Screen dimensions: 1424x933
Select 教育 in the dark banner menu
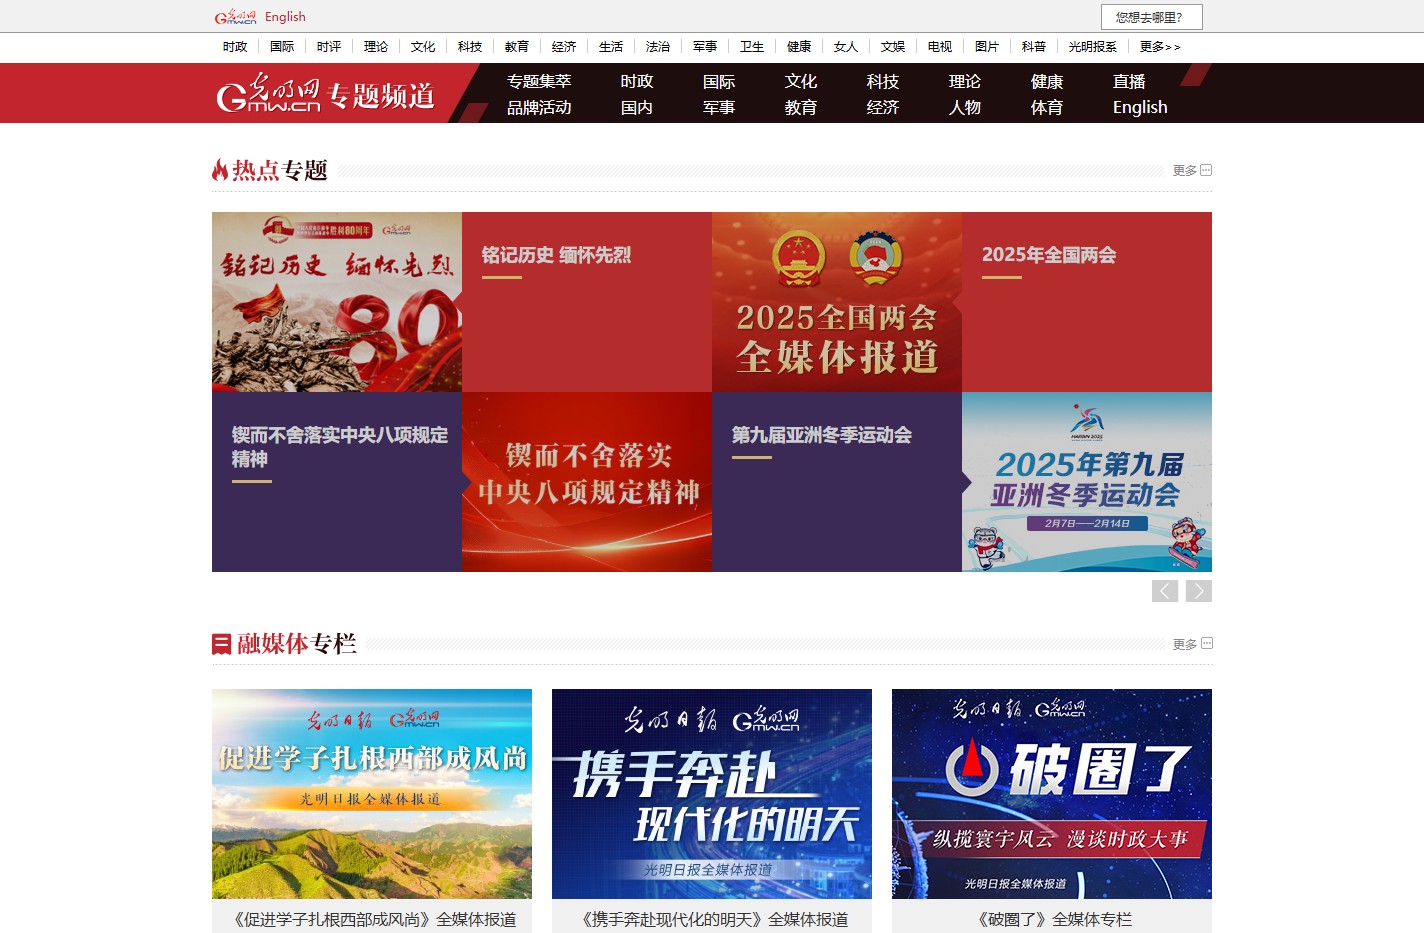801,107
